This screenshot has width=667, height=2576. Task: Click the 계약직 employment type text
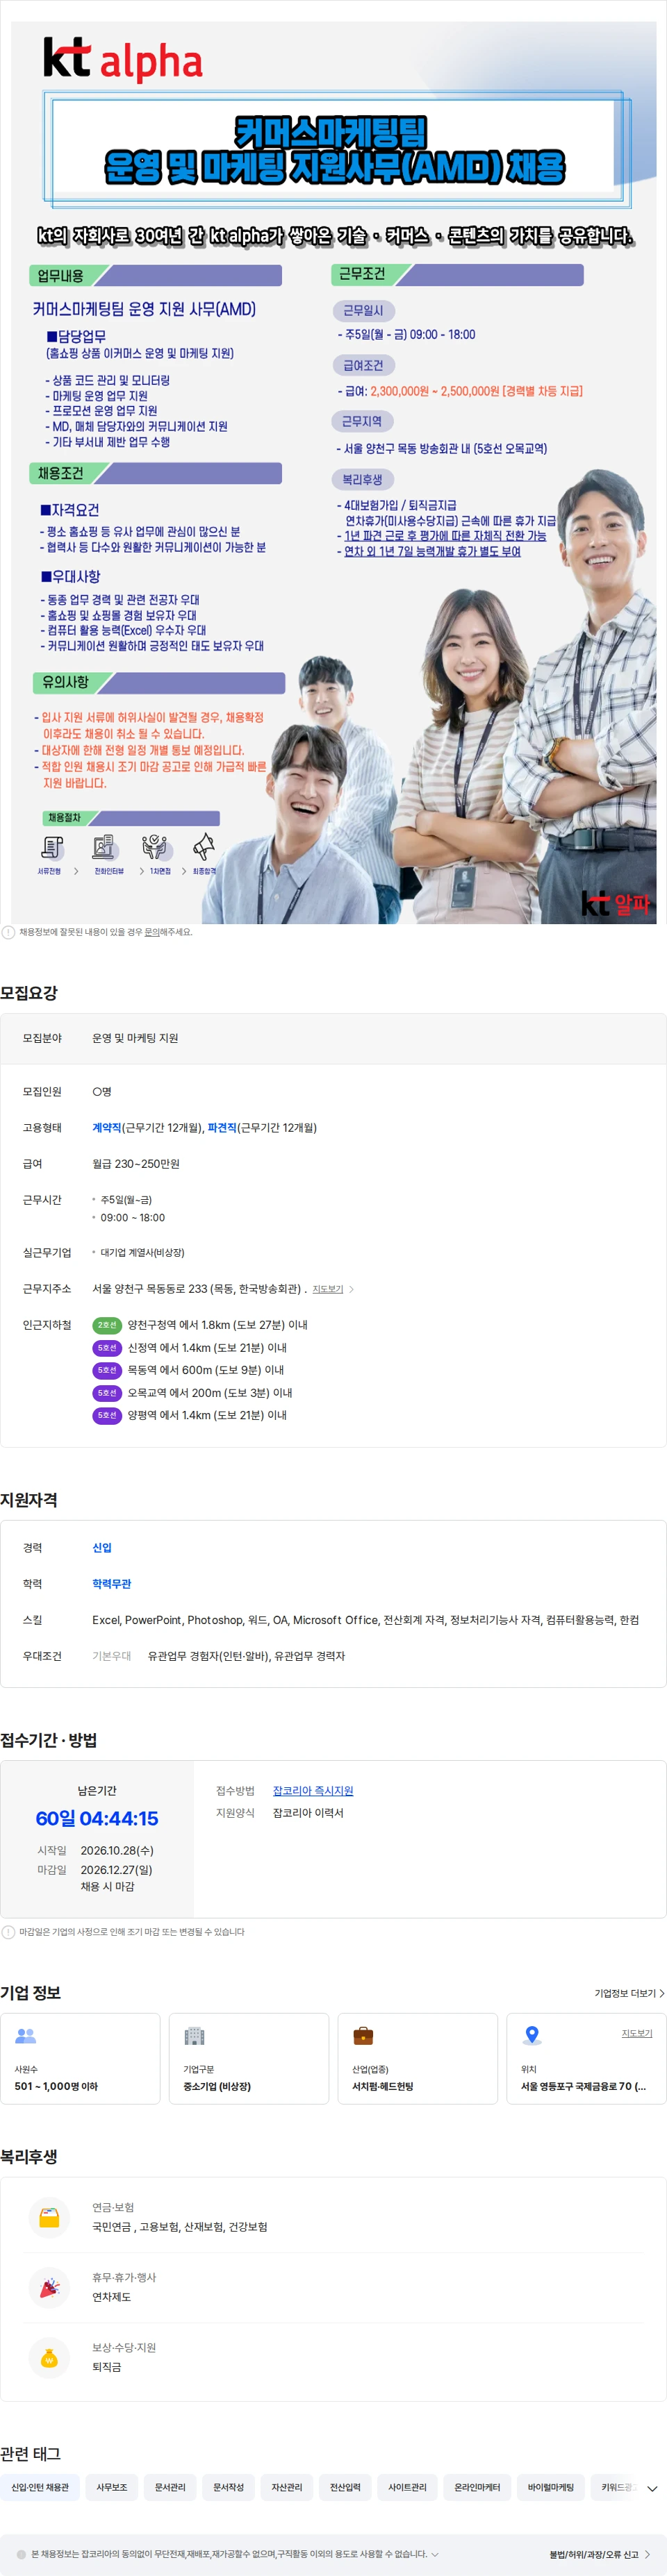[x=107, y=1128]
